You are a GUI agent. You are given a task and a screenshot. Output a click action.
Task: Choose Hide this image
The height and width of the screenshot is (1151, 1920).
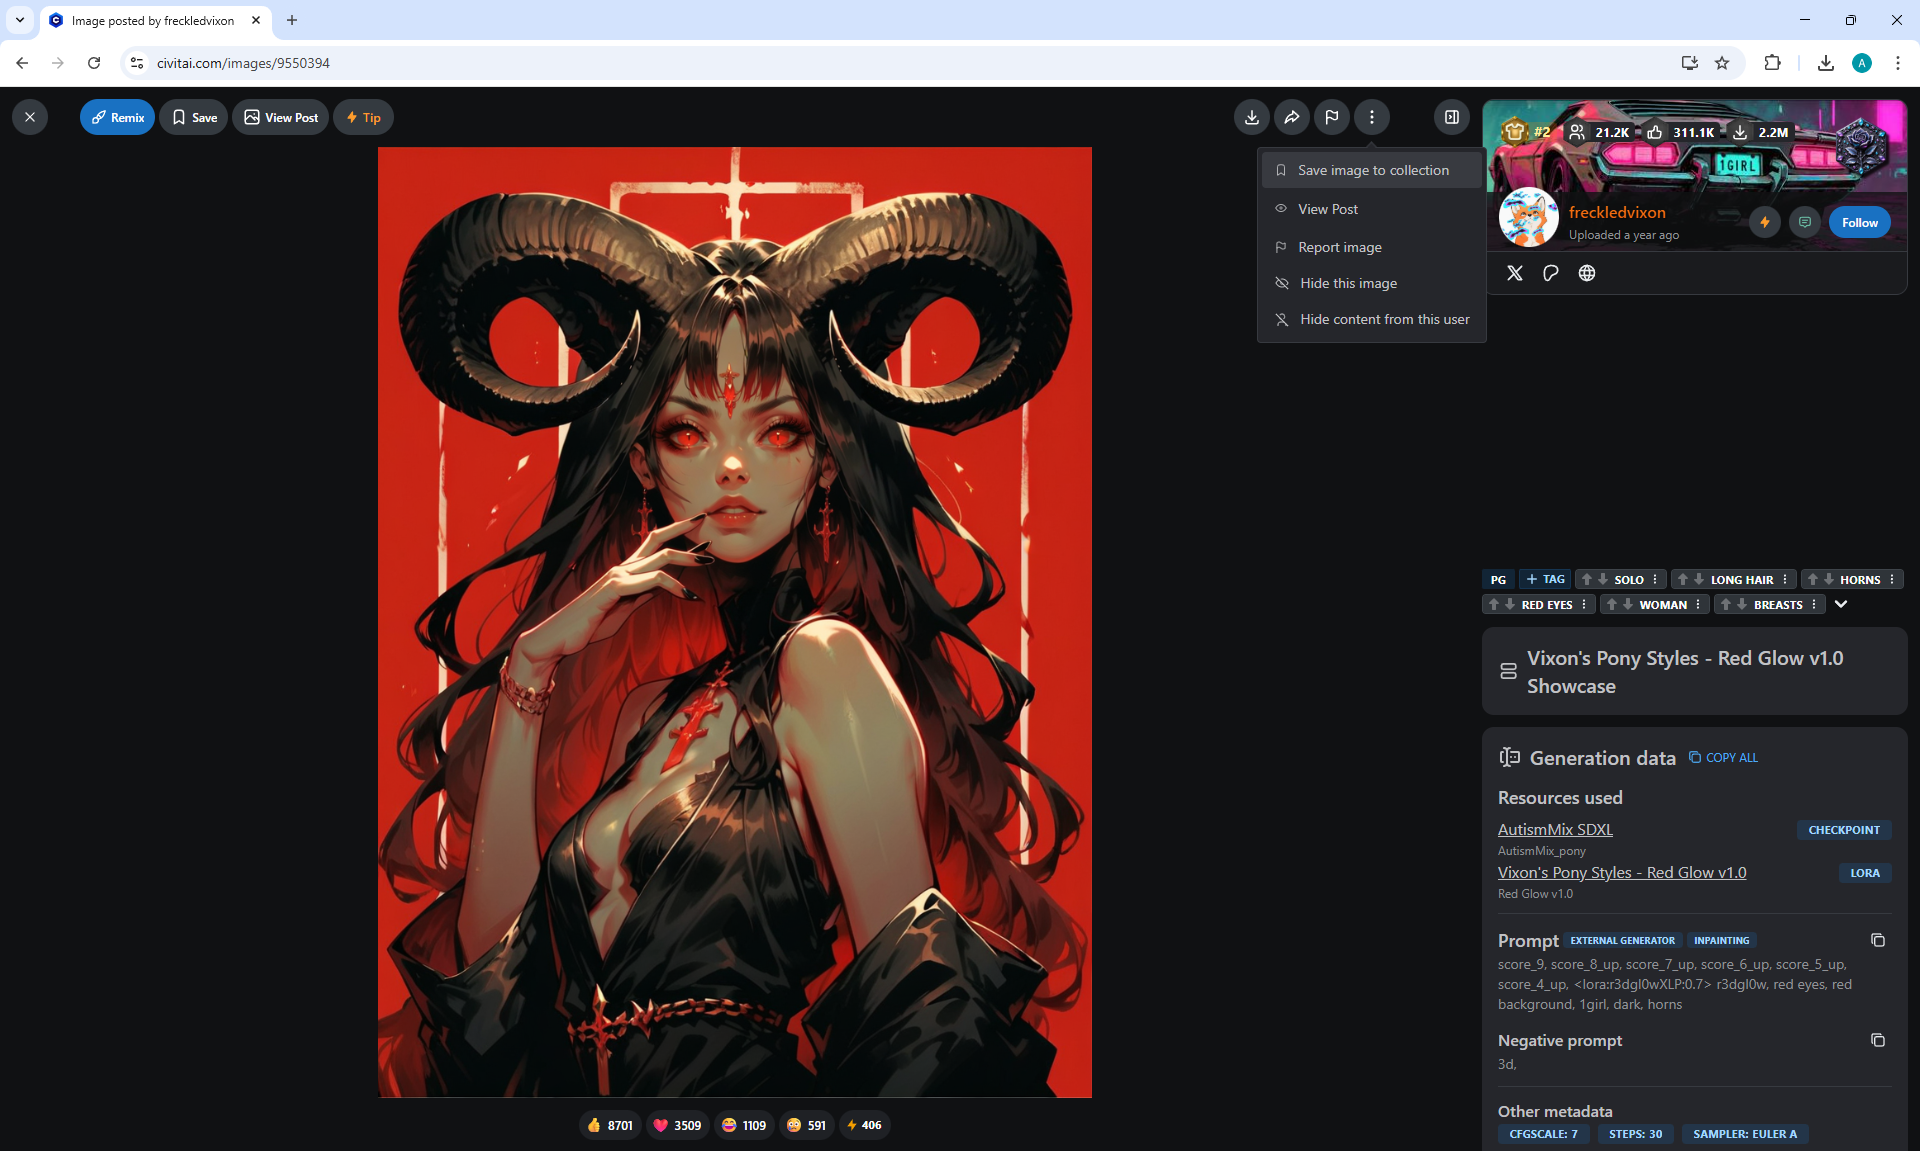pos(1348,283)
